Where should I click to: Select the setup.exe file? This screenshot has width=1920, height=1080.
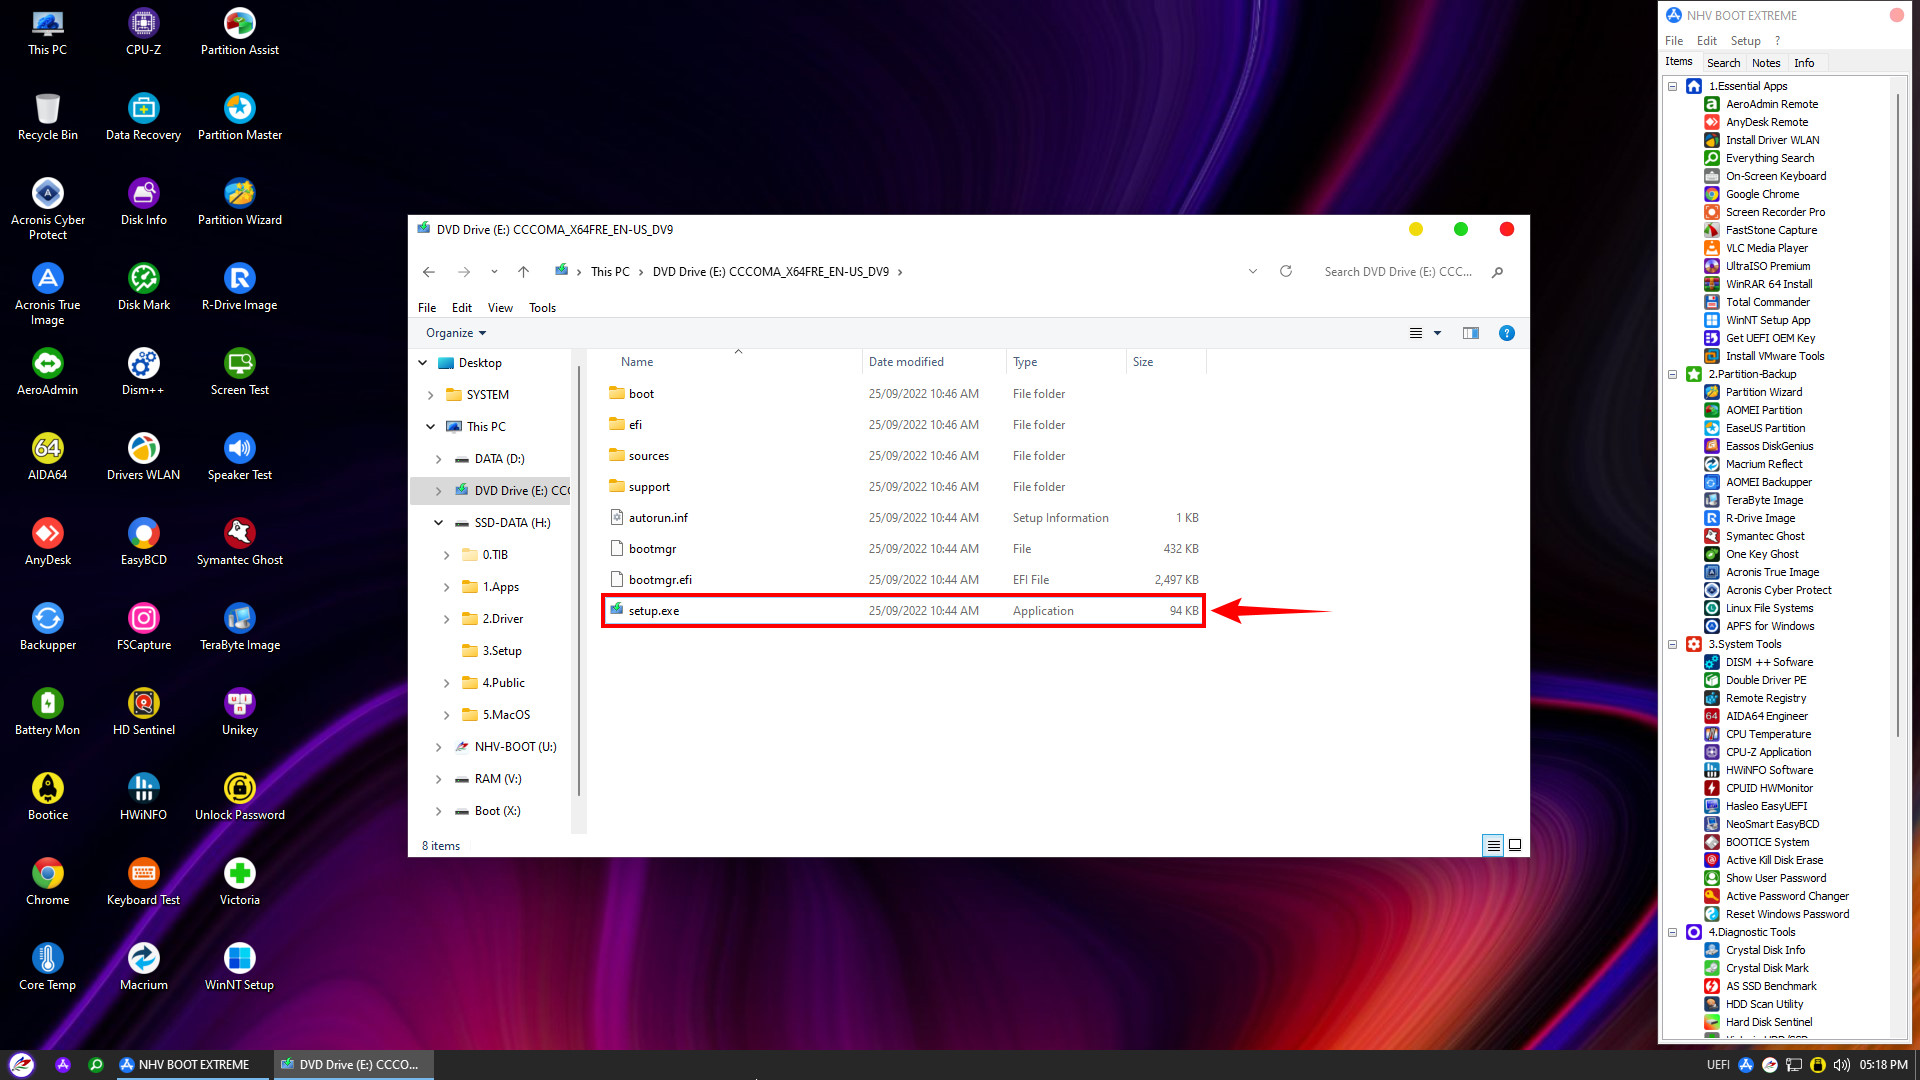click(654, 611)
